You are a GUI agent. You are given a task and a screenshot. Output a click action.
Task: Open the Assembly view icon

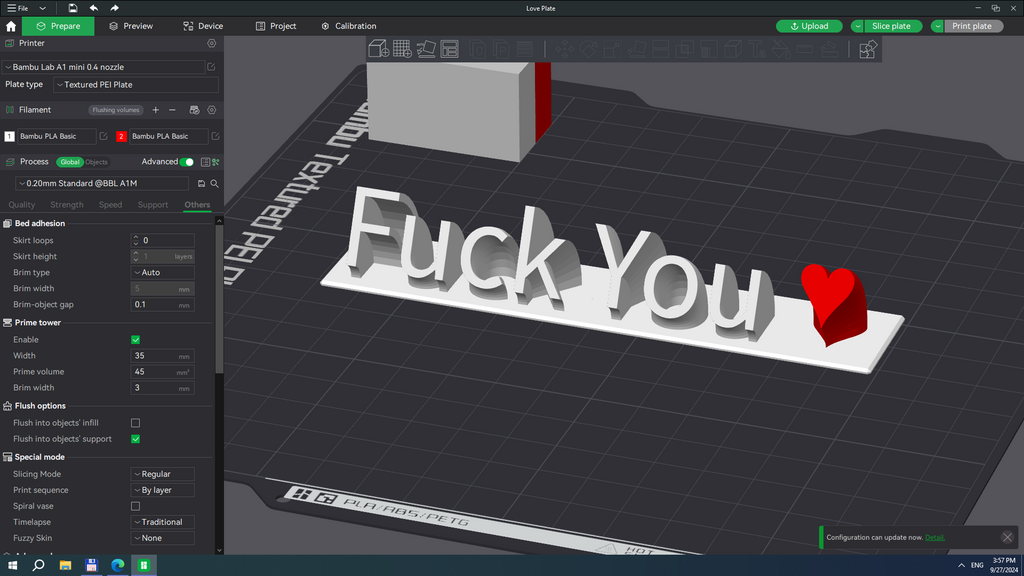[x=867, y=49]
